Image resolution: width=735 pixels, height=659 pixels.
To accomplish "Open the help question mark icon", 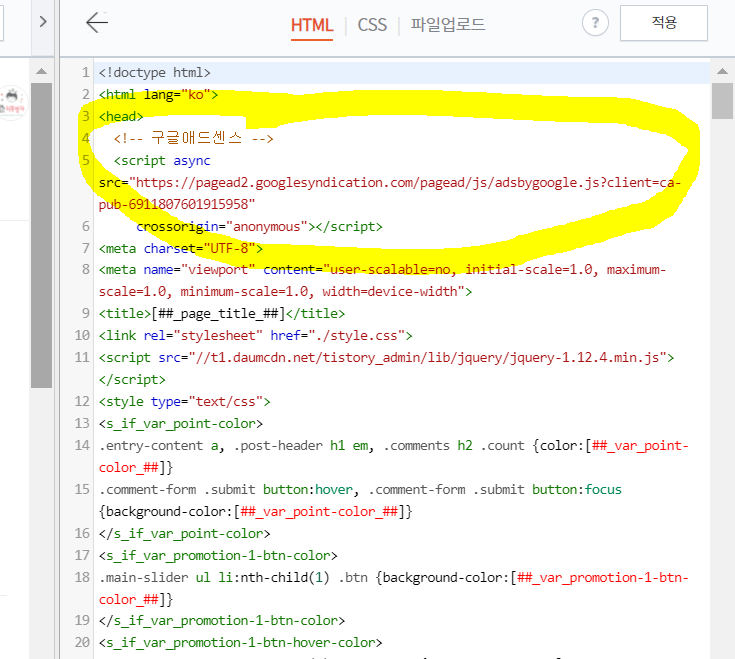I will pos(595,23).
